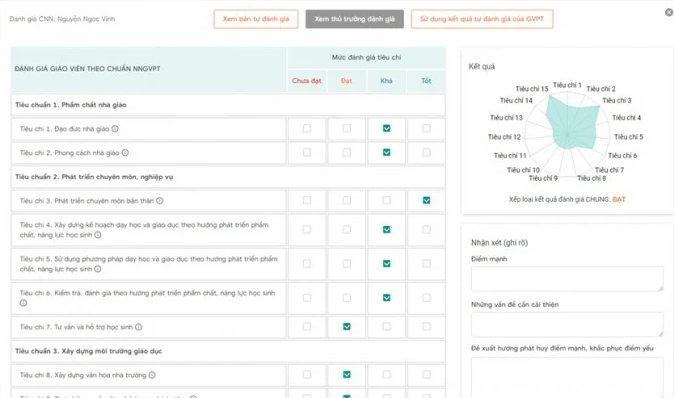The image size is (674, 398).
Task: Click Xem bản tự đánh giá button
Action: 256,19
